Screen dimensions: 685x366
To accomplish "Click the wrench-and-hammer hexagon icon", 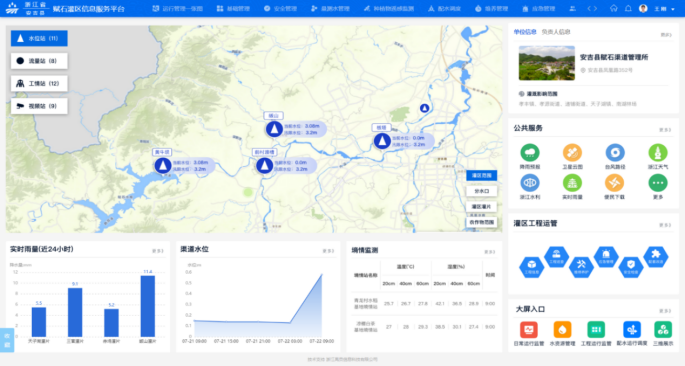I will pos(581,266).
